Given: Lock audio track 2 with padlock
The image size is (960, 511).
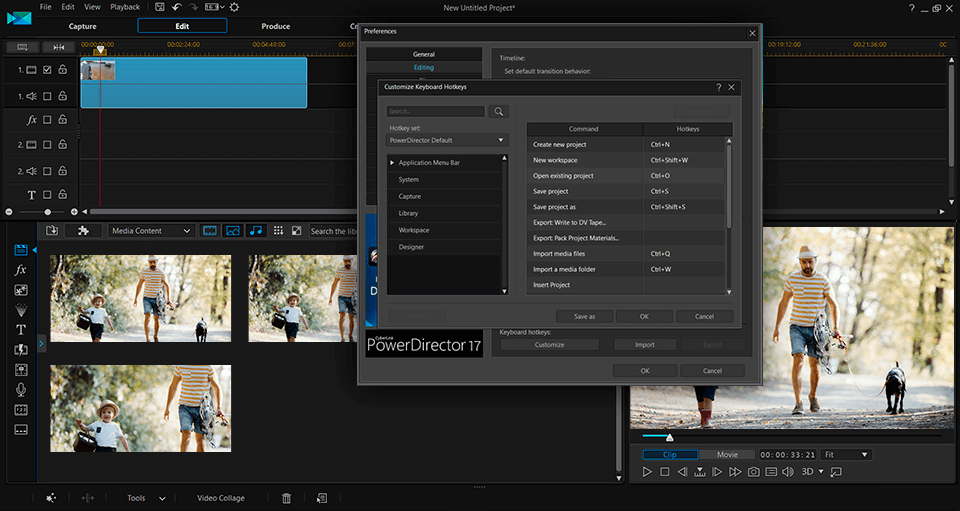Looking at the screenshot, I should tap(62, 171).
